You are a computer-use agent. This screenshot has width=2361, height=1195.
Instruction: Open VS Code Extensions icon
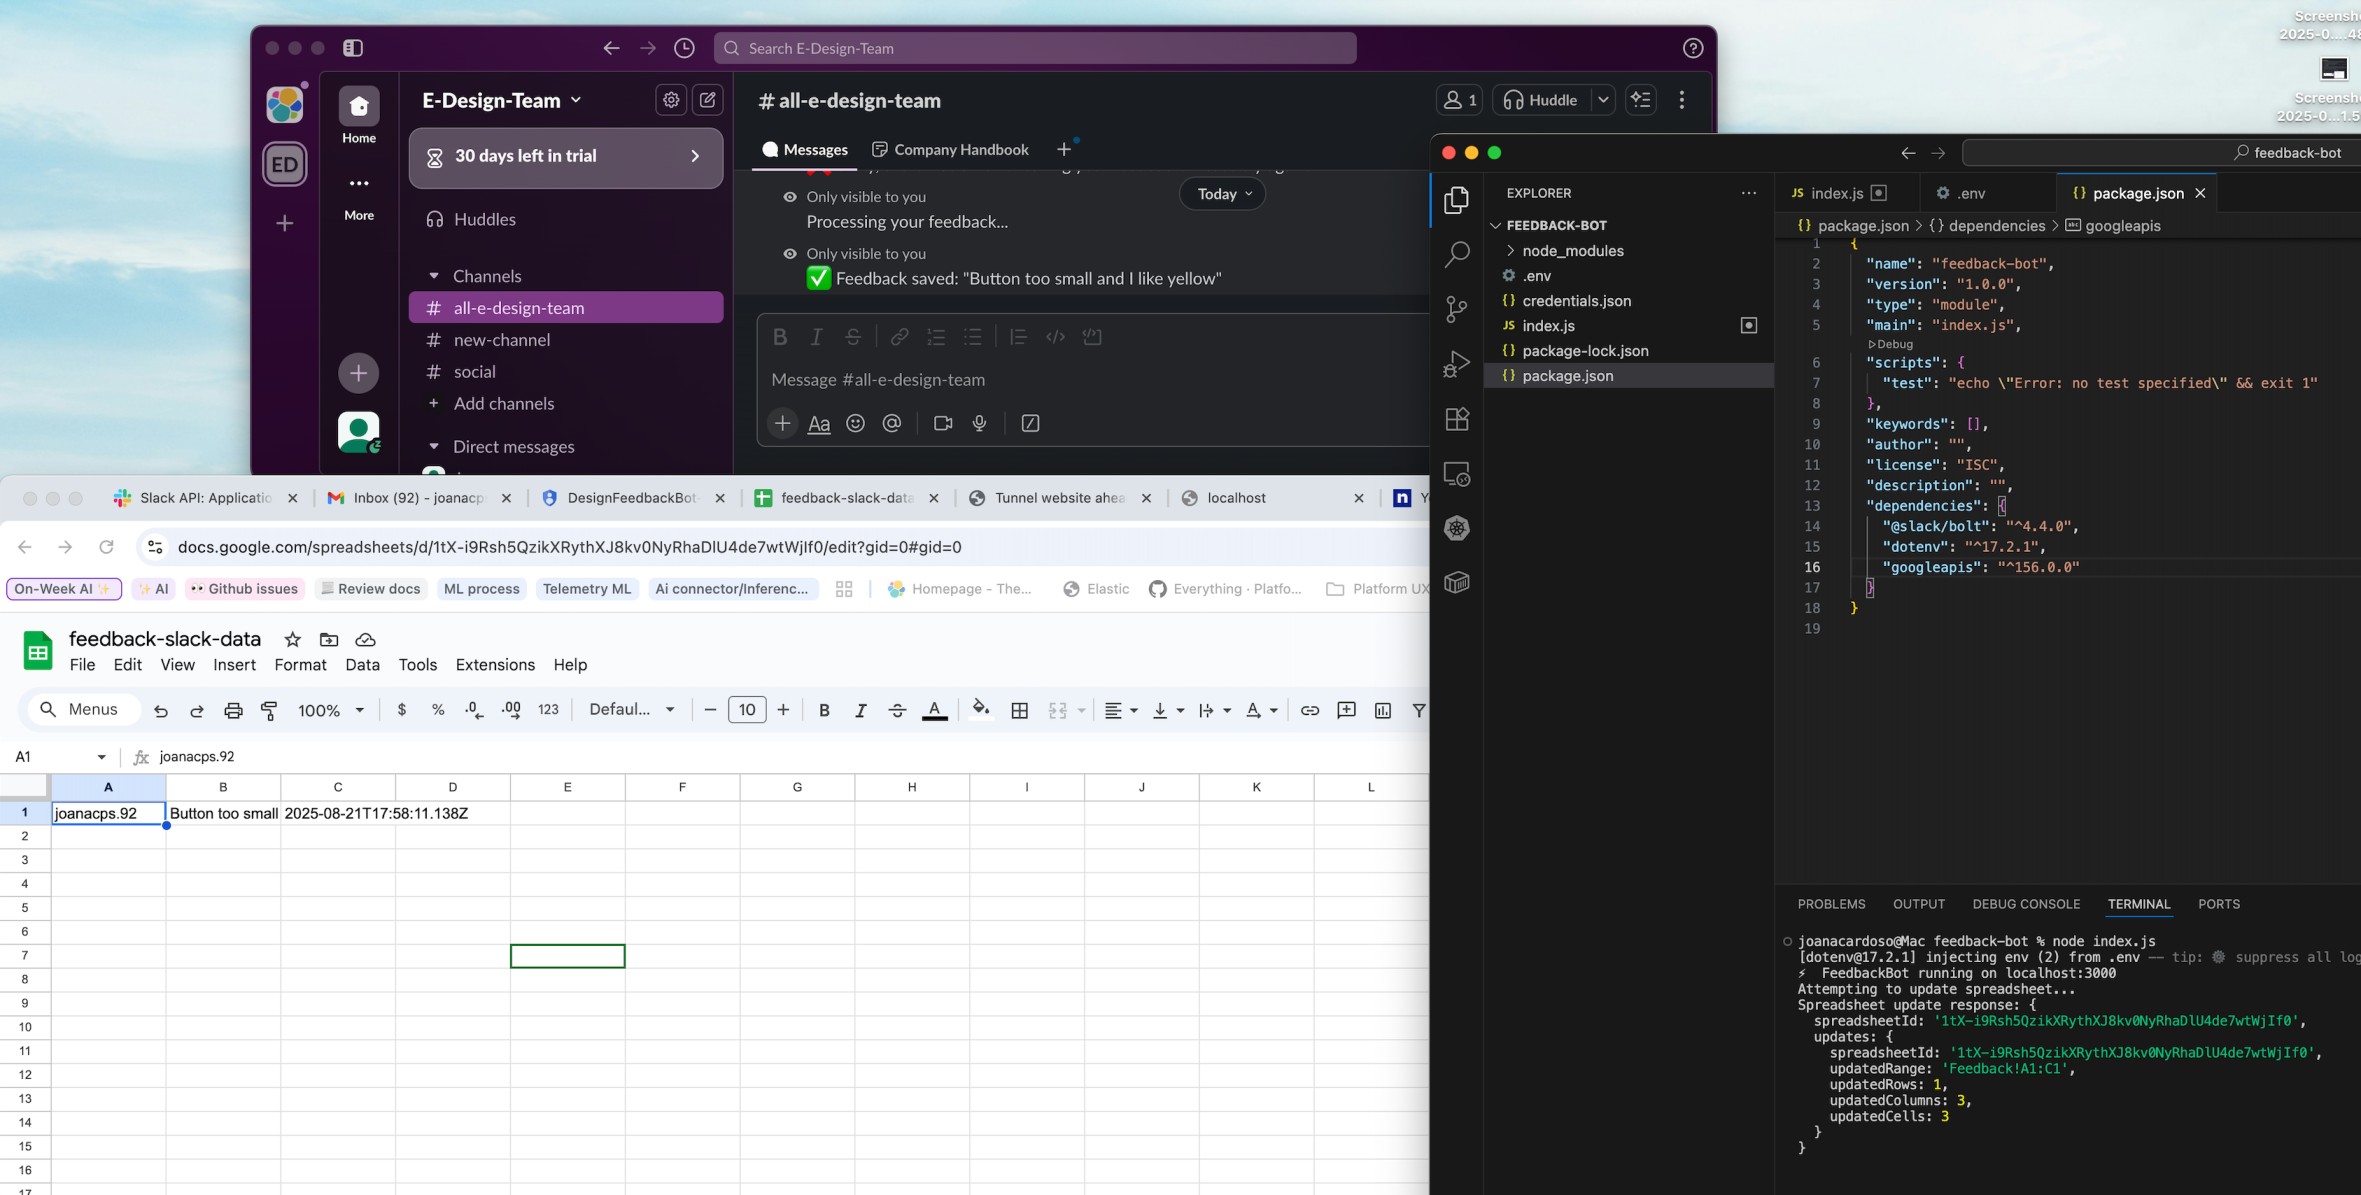(1457, 419)
